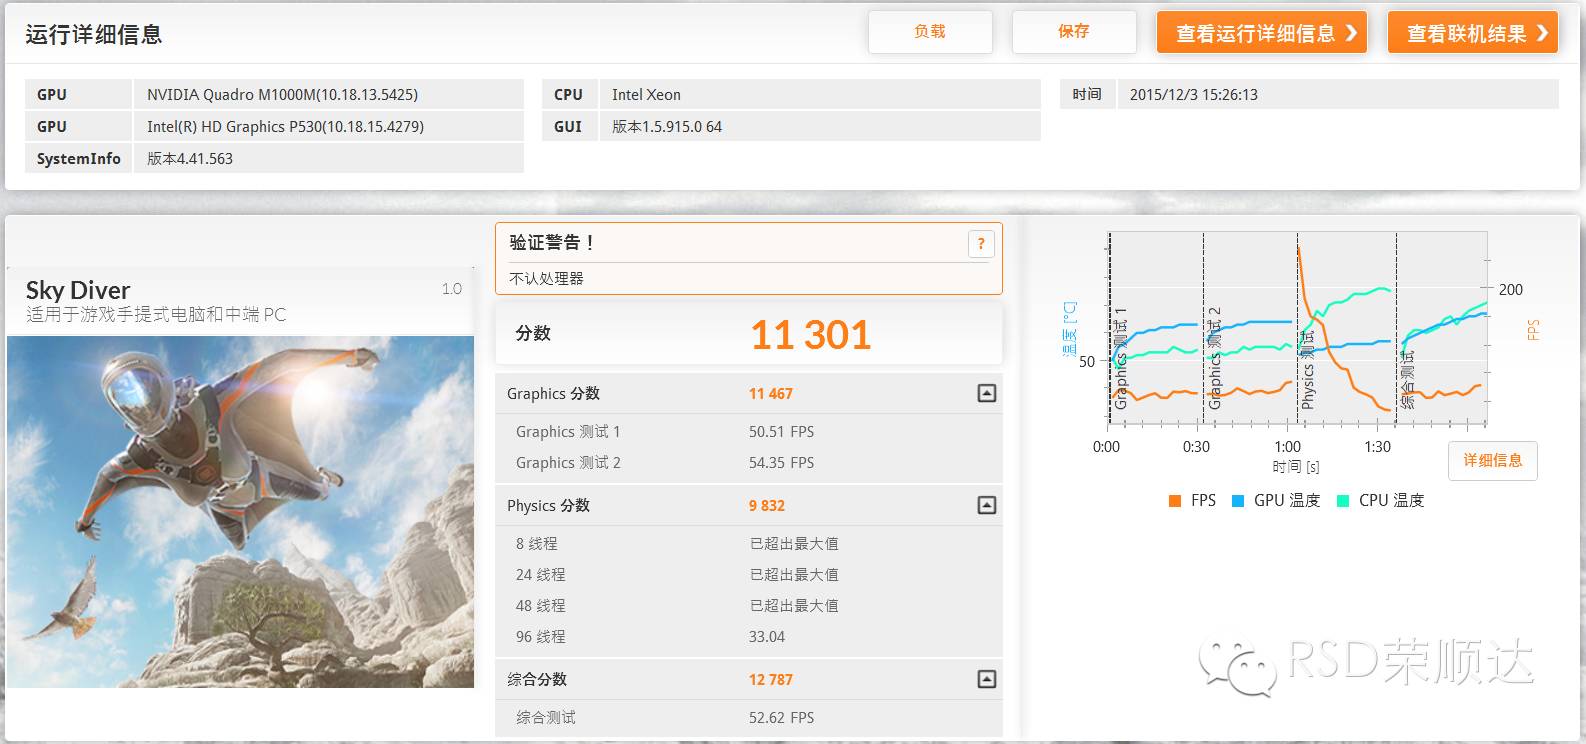The image size is (1586, 744).
Task: Click the GPU 温度 legend label
Action: click(x=1287, y=501)
